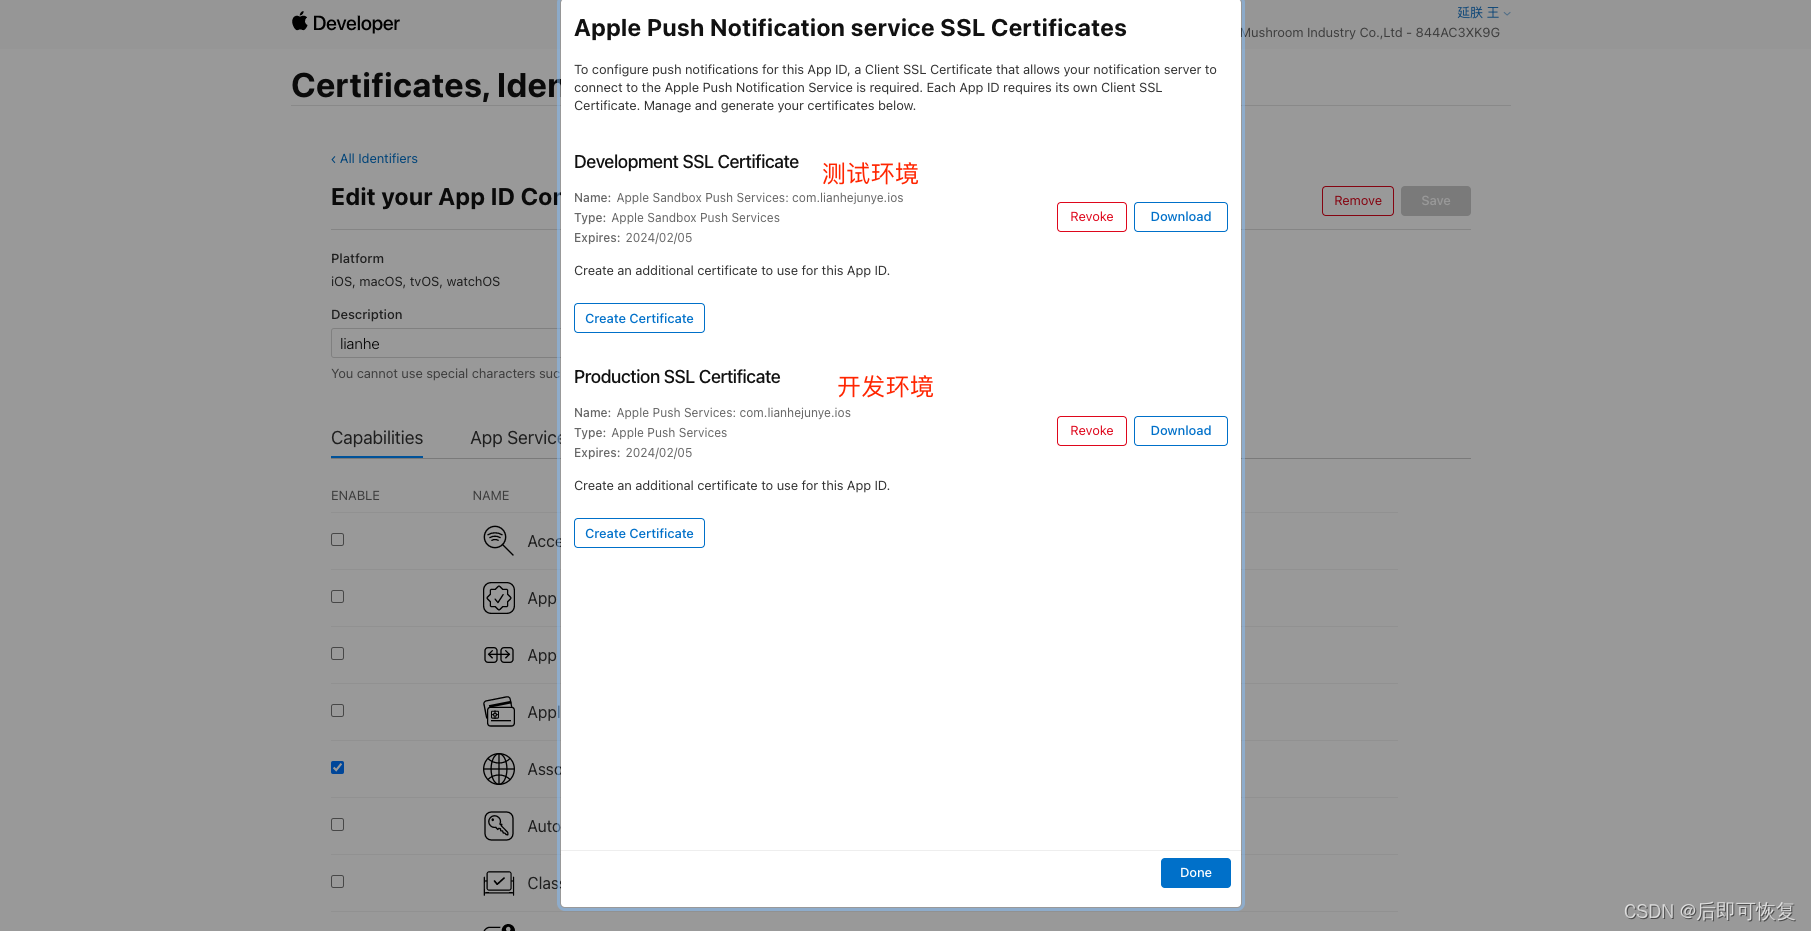Click the red Remove button
The height and width of the screenshot is (931, 1811).
(1357, 201)
